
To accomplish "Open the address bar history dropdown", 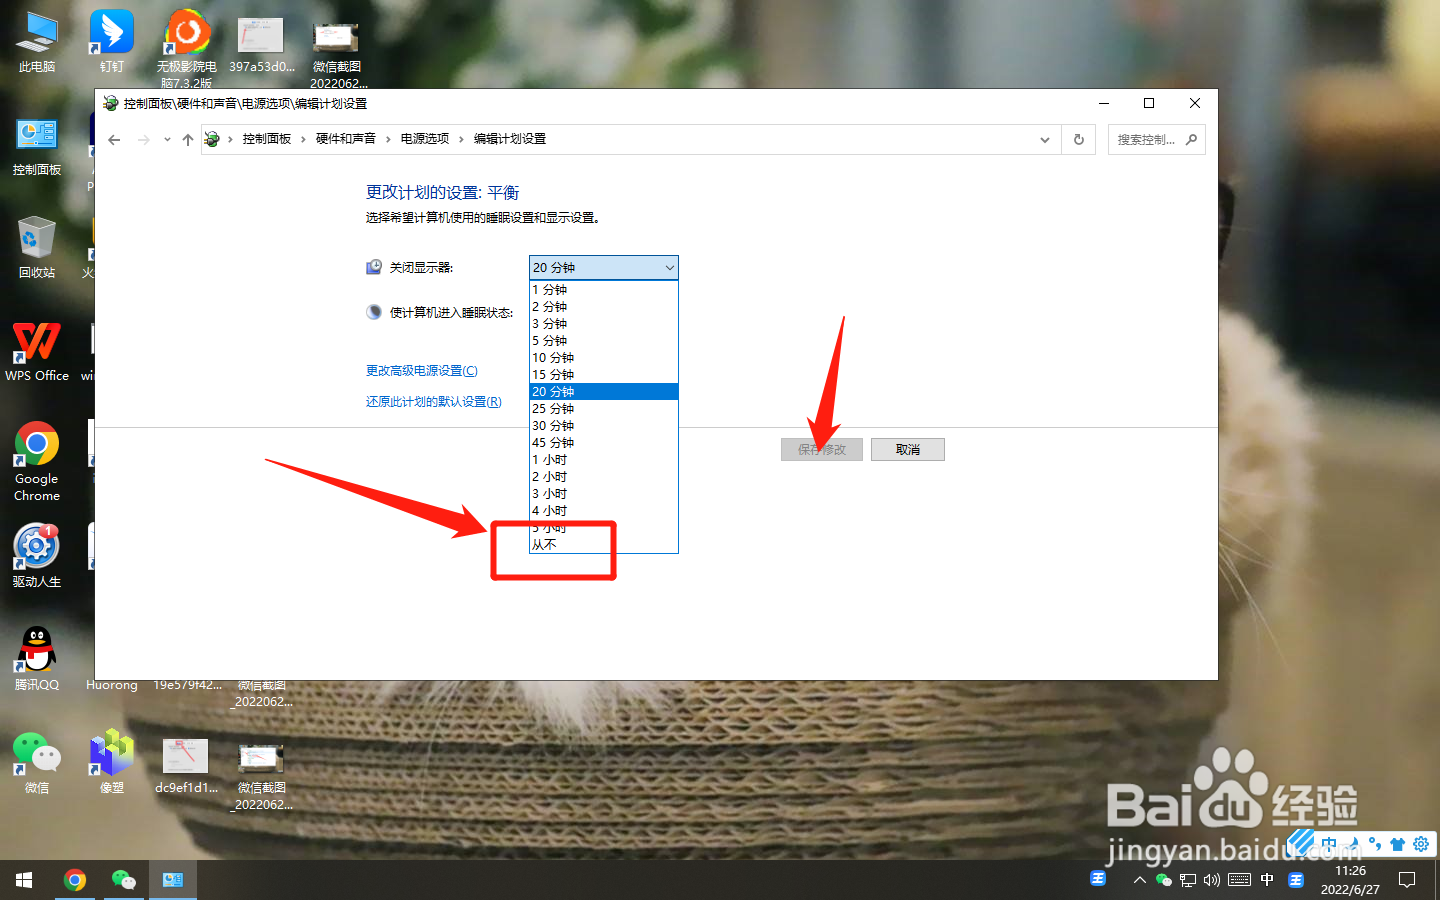I will click(x=1044, y=139).
